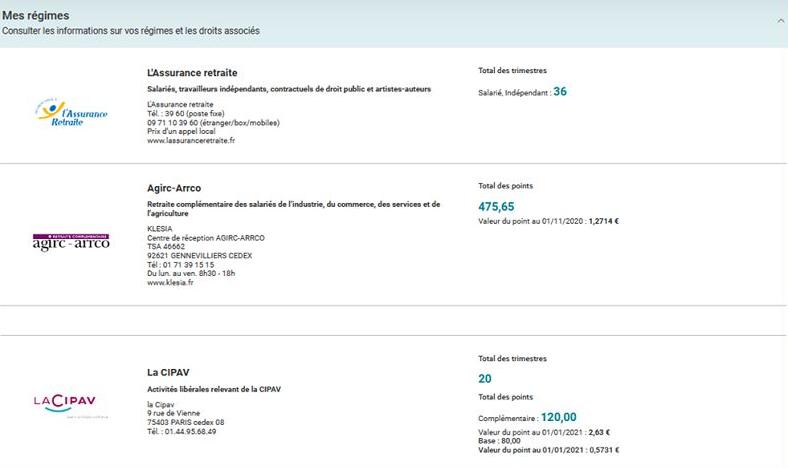Click the 475,65 total points value
788x468 pixels.
[496, 206]
